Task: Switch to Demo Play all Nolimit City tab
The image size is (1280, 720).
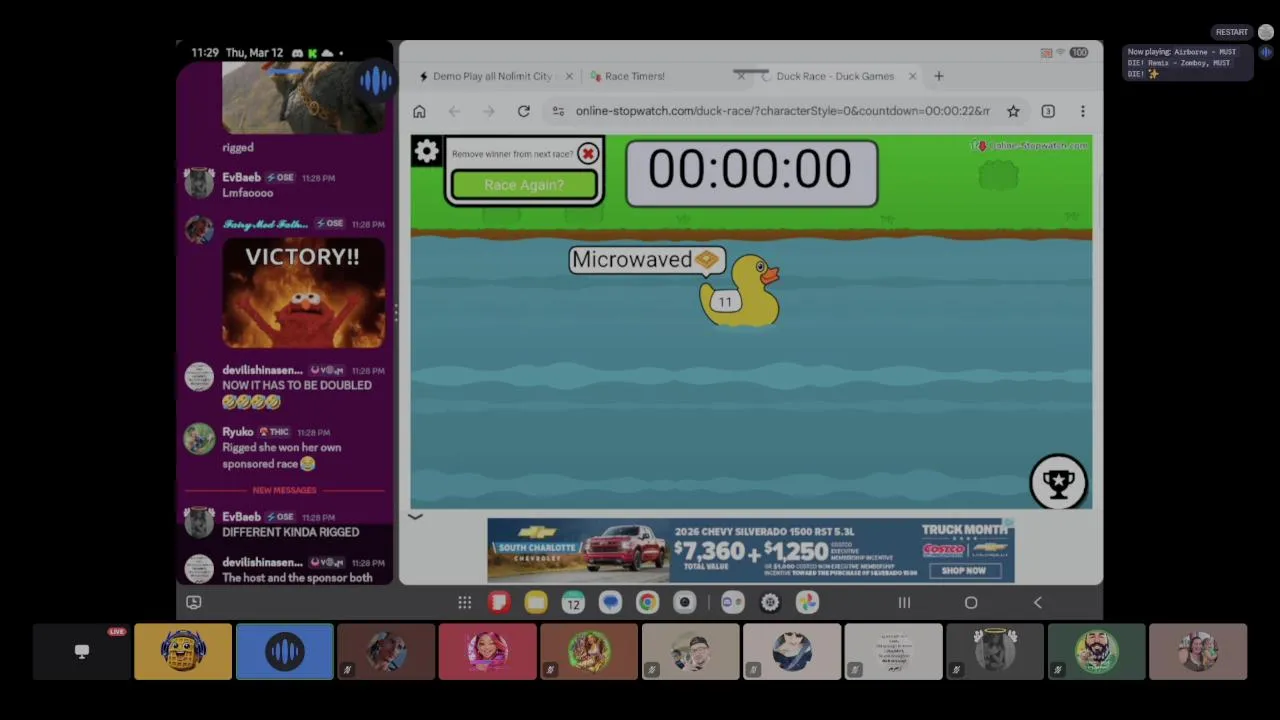Action: tap(492, 76)
